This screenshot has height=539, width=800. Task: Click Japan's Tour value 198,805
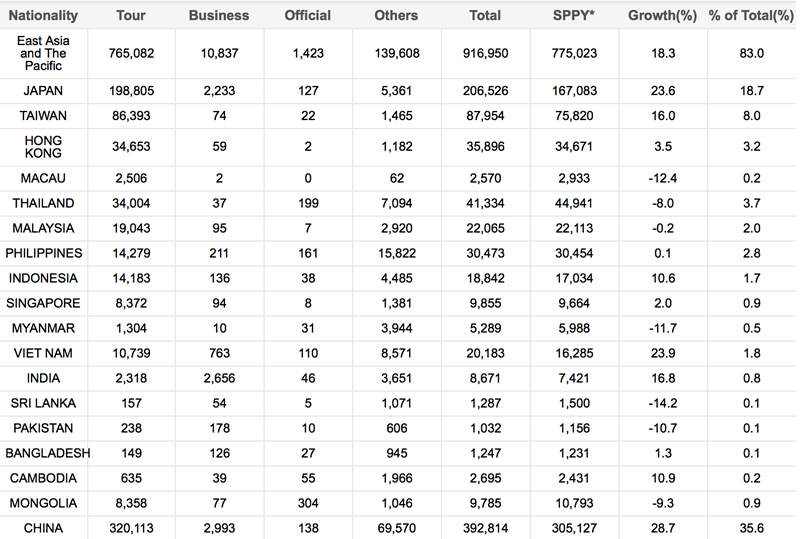[131, 91]
